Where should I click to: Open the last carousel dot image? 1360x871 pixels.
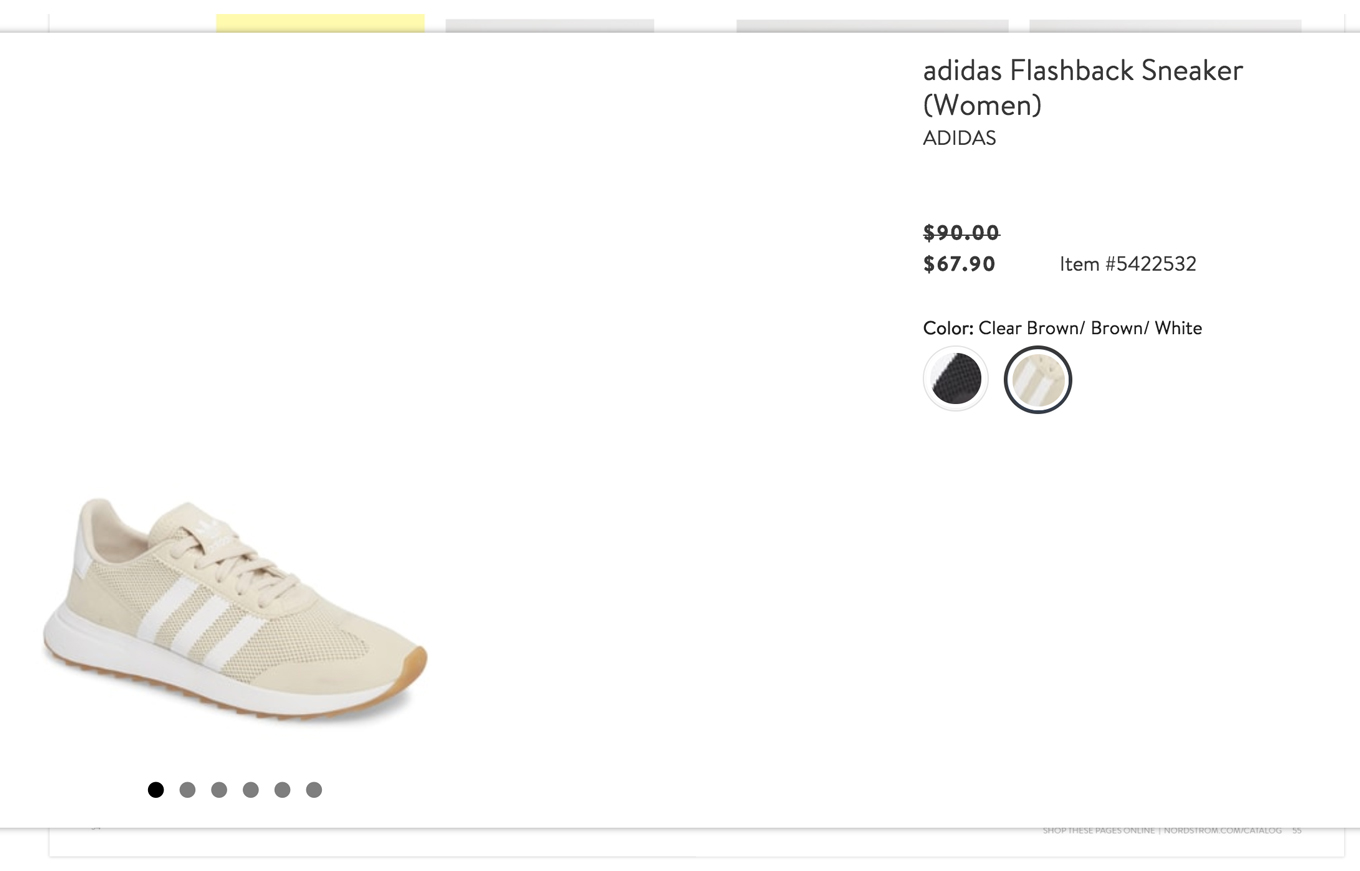pyautogui.click(x=314, y=789)
